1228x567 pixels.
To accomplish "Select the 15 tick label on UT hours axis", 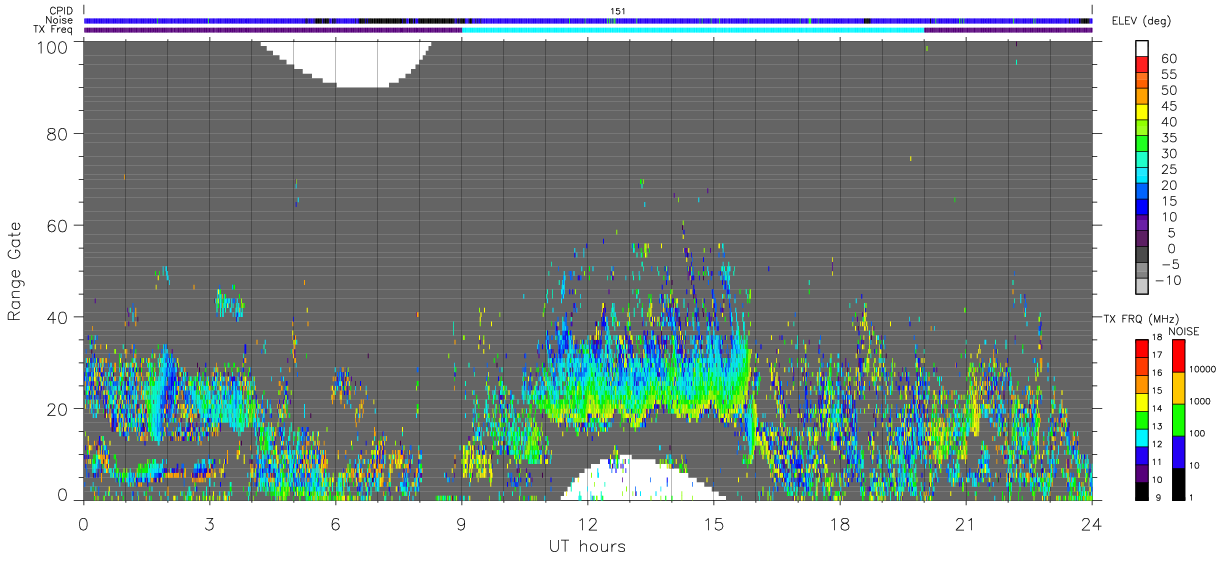I will (714, 524).
